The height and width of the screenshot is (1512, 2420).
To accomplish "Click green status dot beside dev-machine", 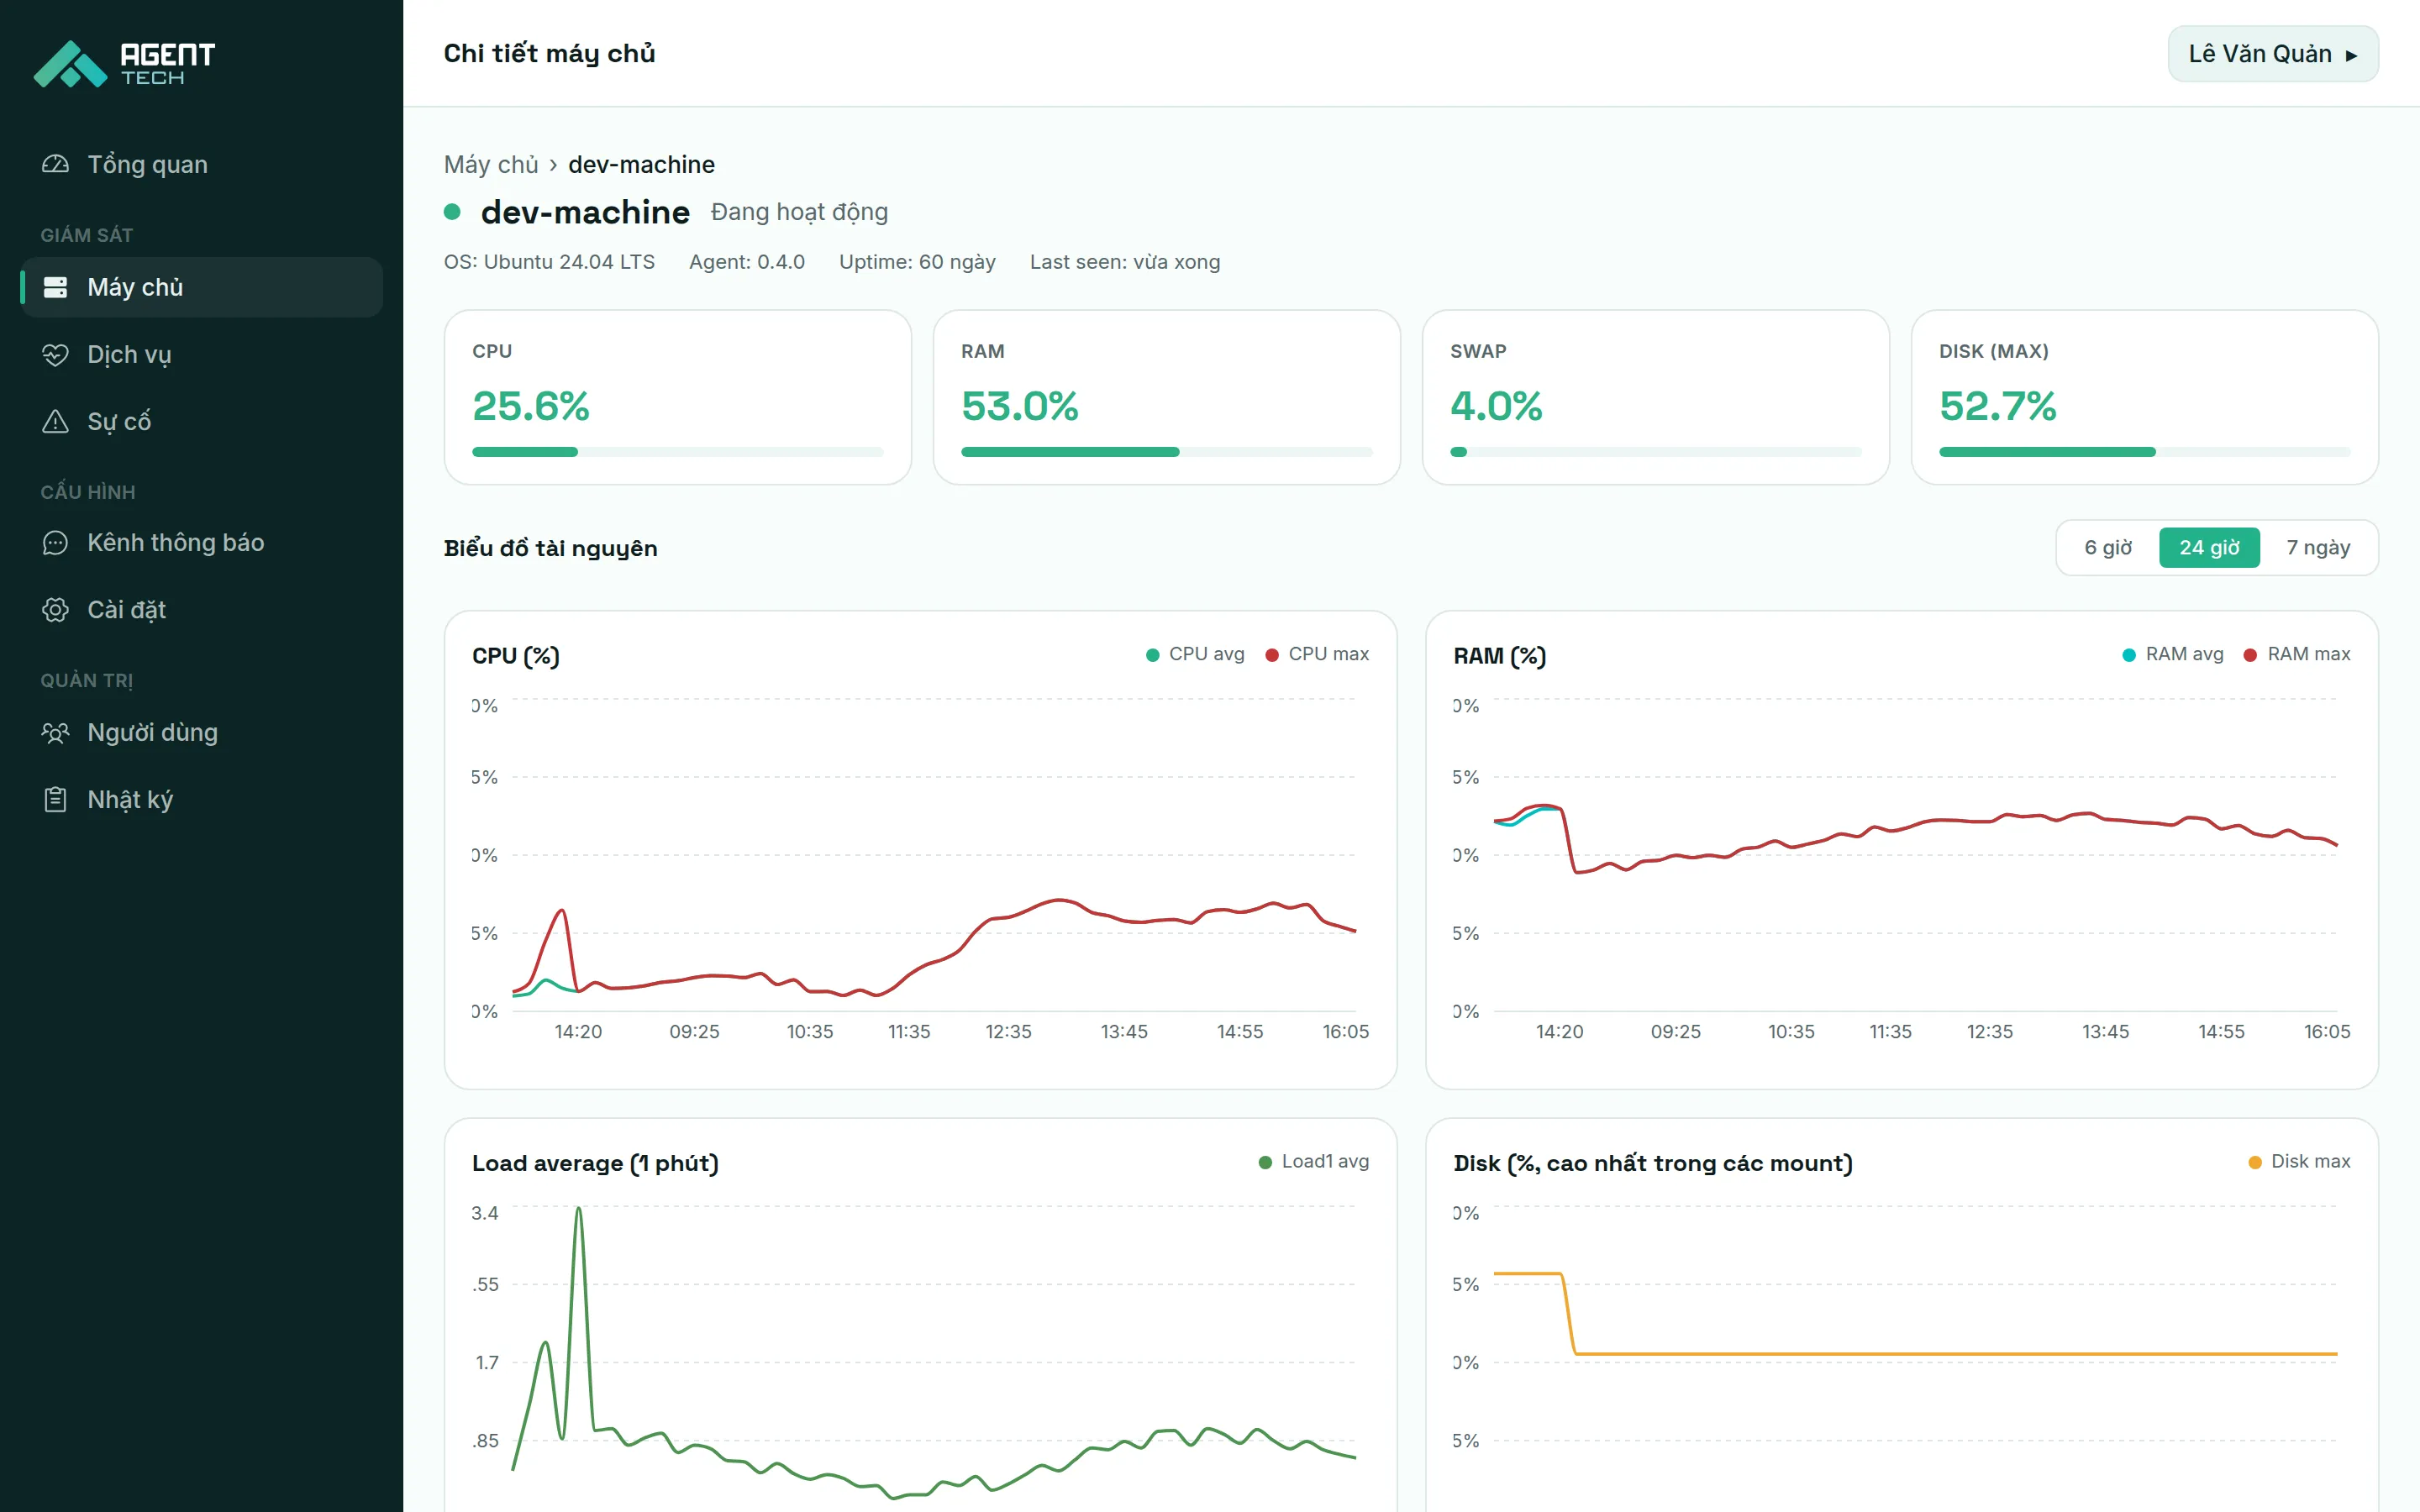I will click(452, 212).
